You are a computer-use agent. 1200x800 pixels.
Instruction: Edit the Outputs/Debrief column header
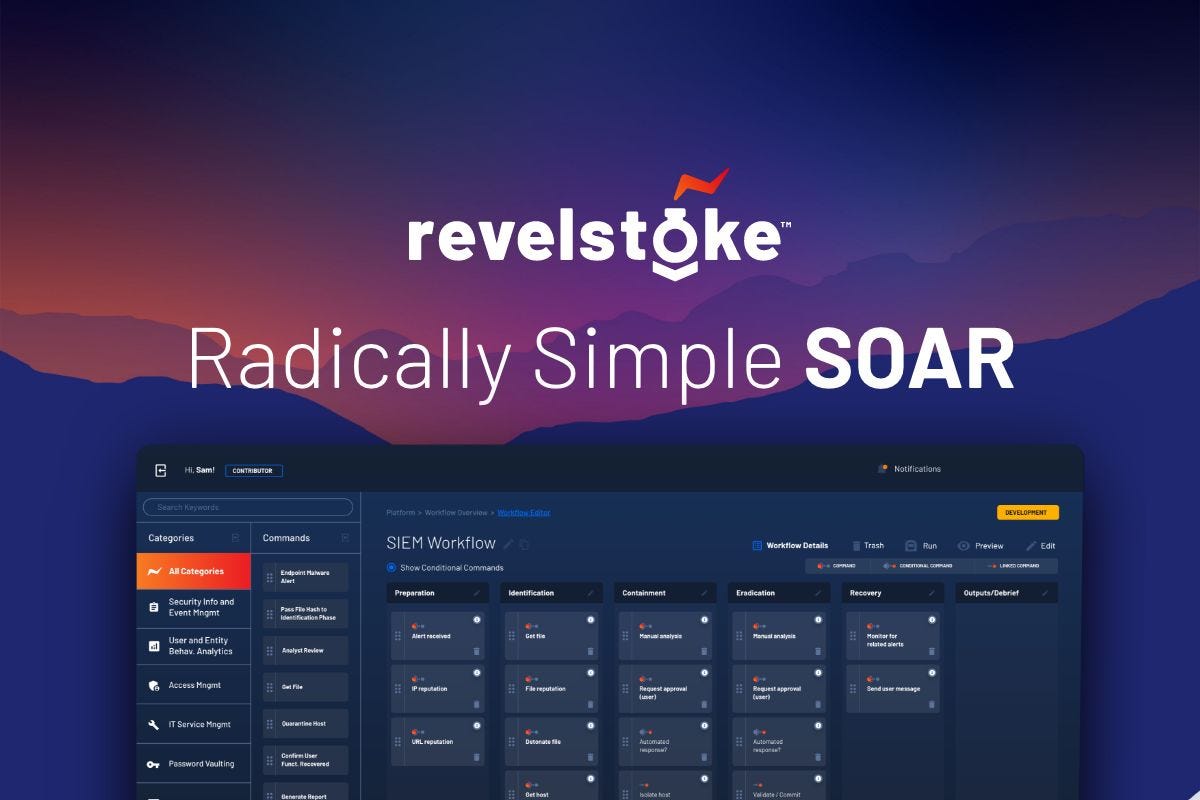tap(1045, 593)
